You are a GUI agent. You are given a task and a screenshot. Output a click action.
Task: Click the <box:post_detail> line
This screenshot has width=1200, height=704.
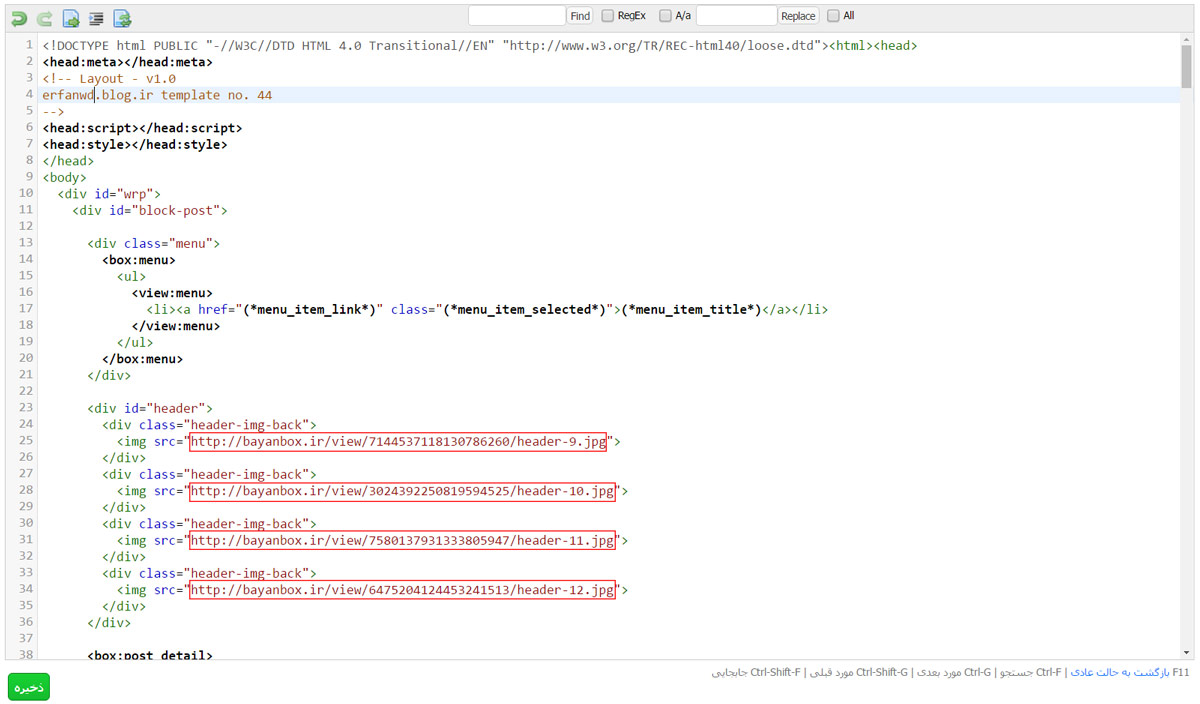coord(150,655)
